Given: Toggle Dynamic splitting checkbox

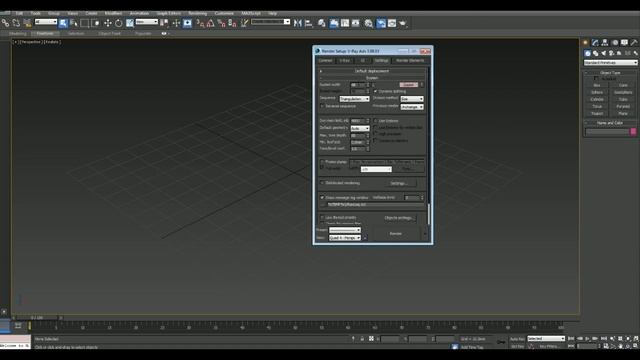Looking at the screenshot, I should coord(376,91).
